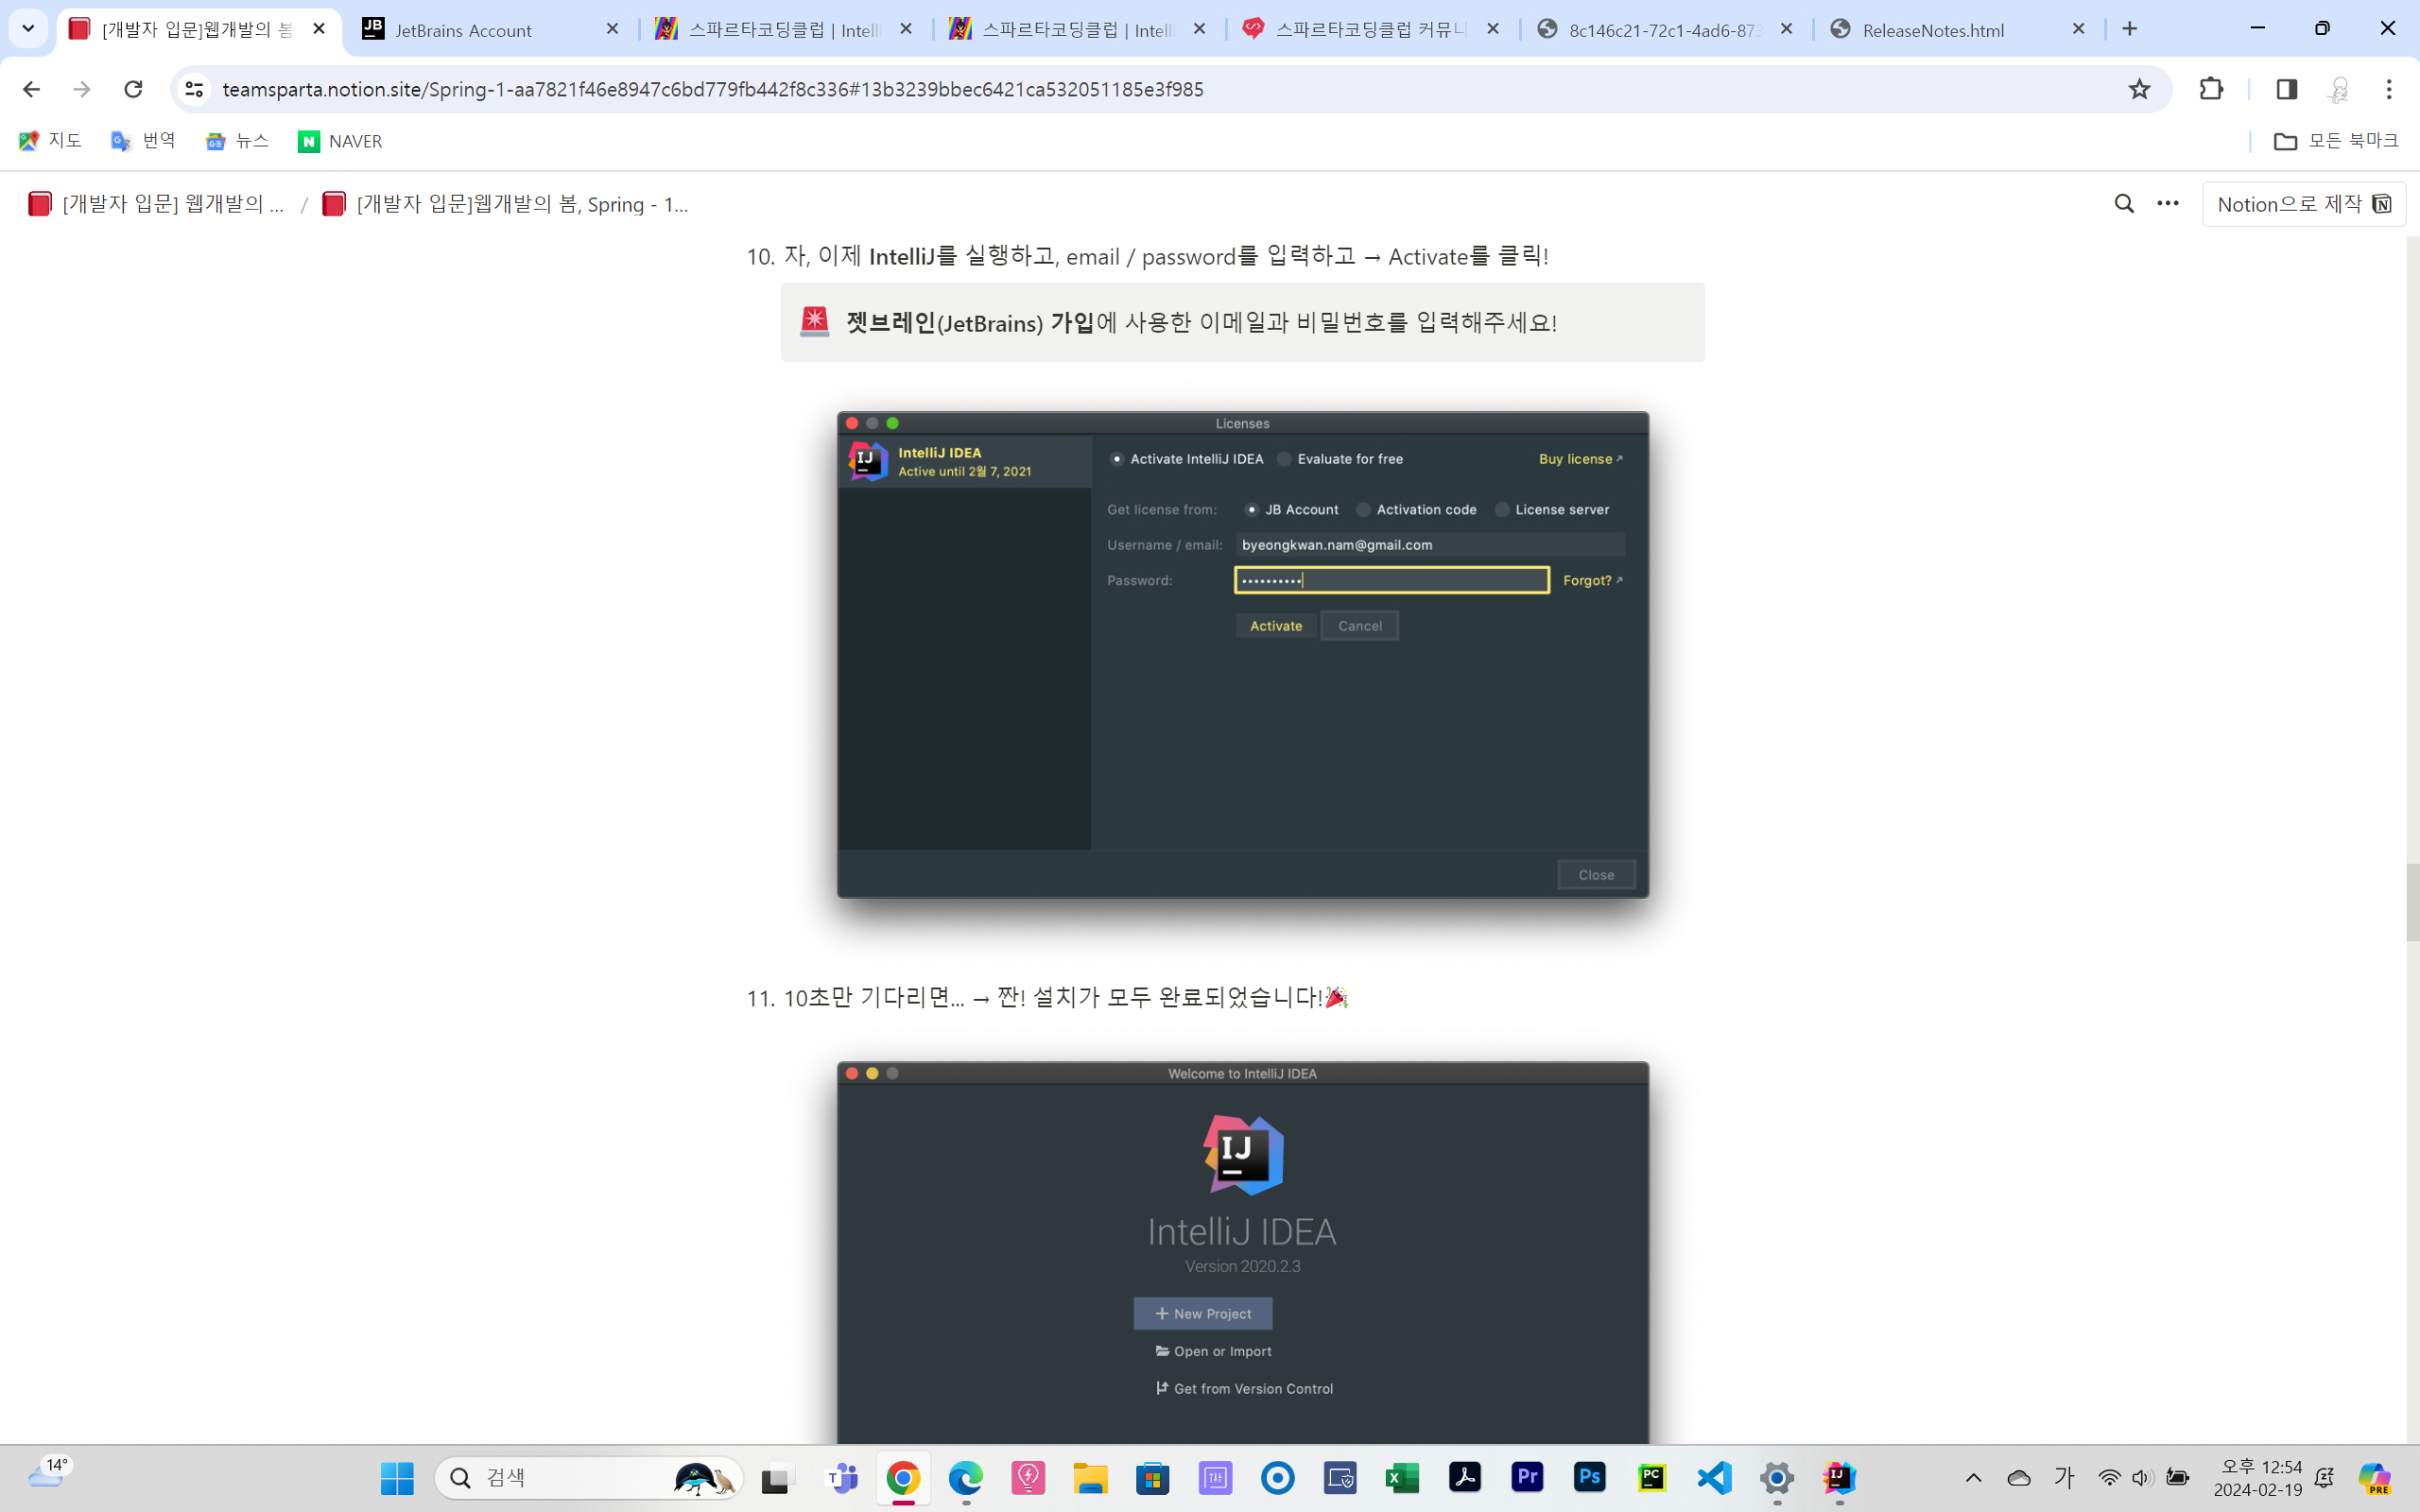Open a new browser tab

[2130, 29]
